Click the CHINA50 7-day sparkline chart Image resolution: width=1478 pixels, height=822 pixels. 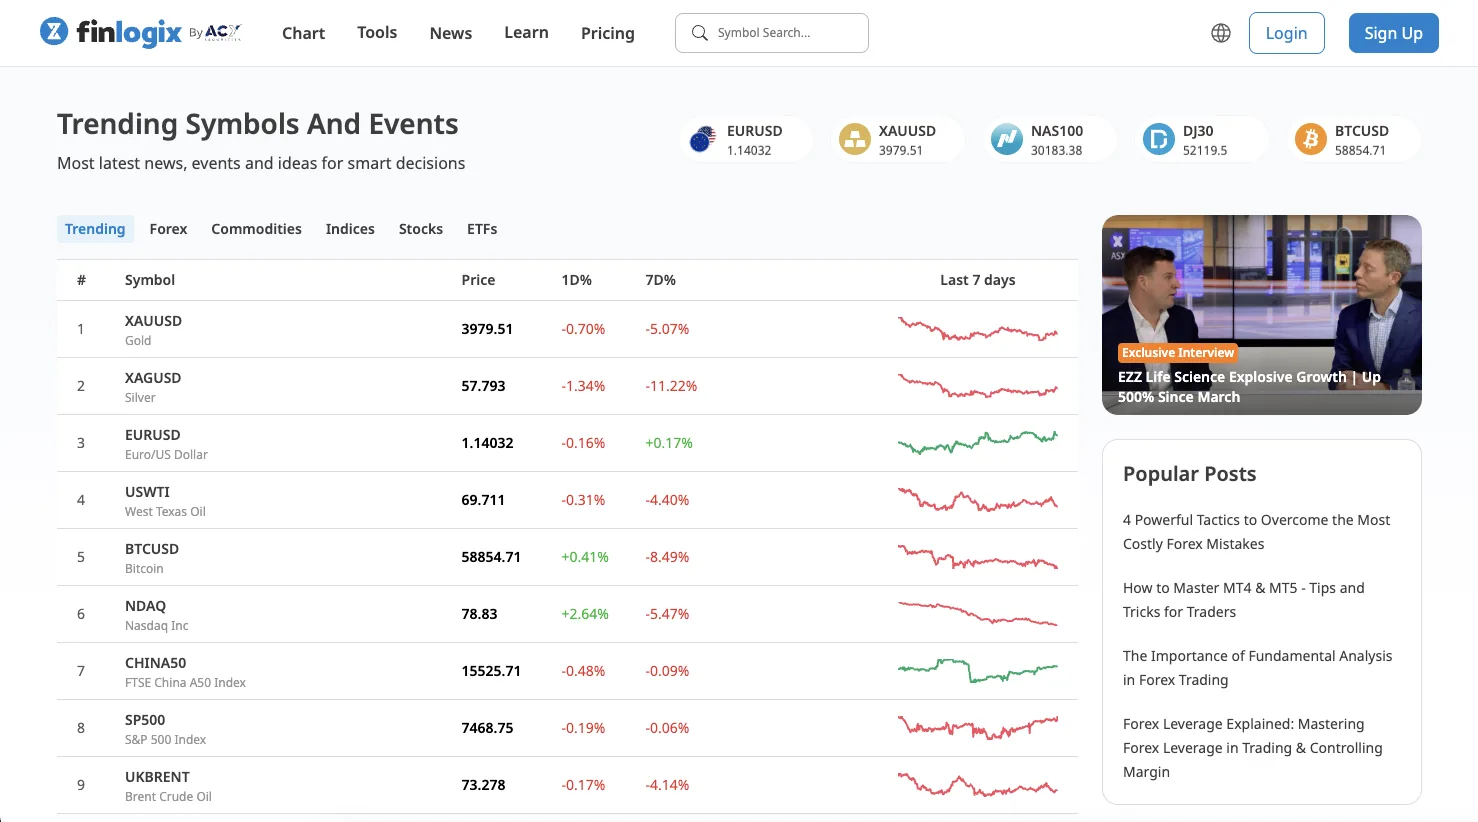click(977, 670)
